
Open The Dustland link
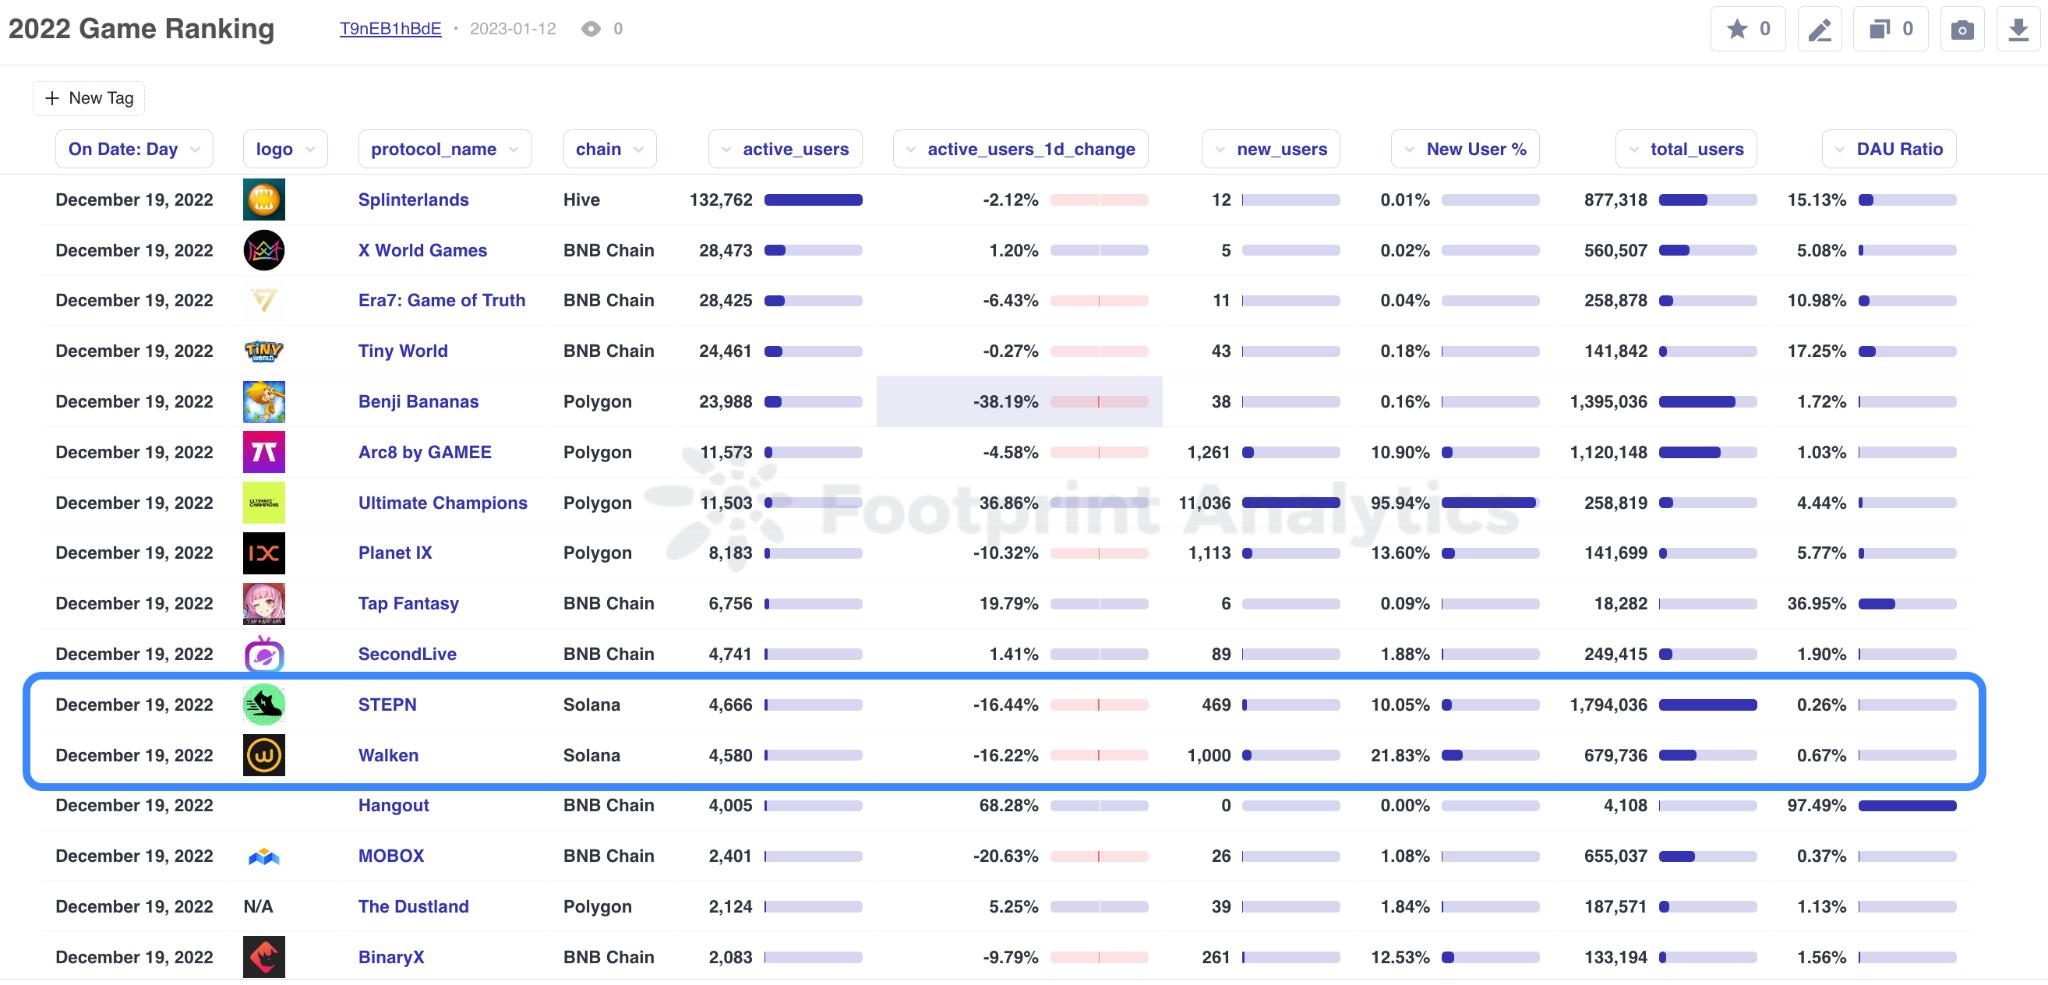[413, 906]
